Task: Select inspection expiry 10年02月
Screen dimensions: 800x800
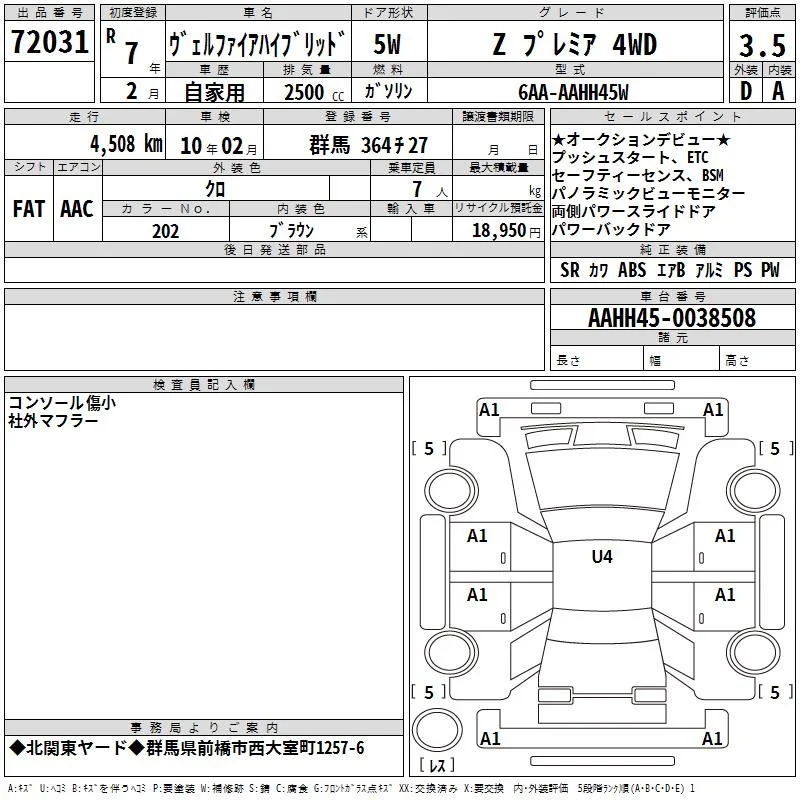Action: tap(219, 146)
